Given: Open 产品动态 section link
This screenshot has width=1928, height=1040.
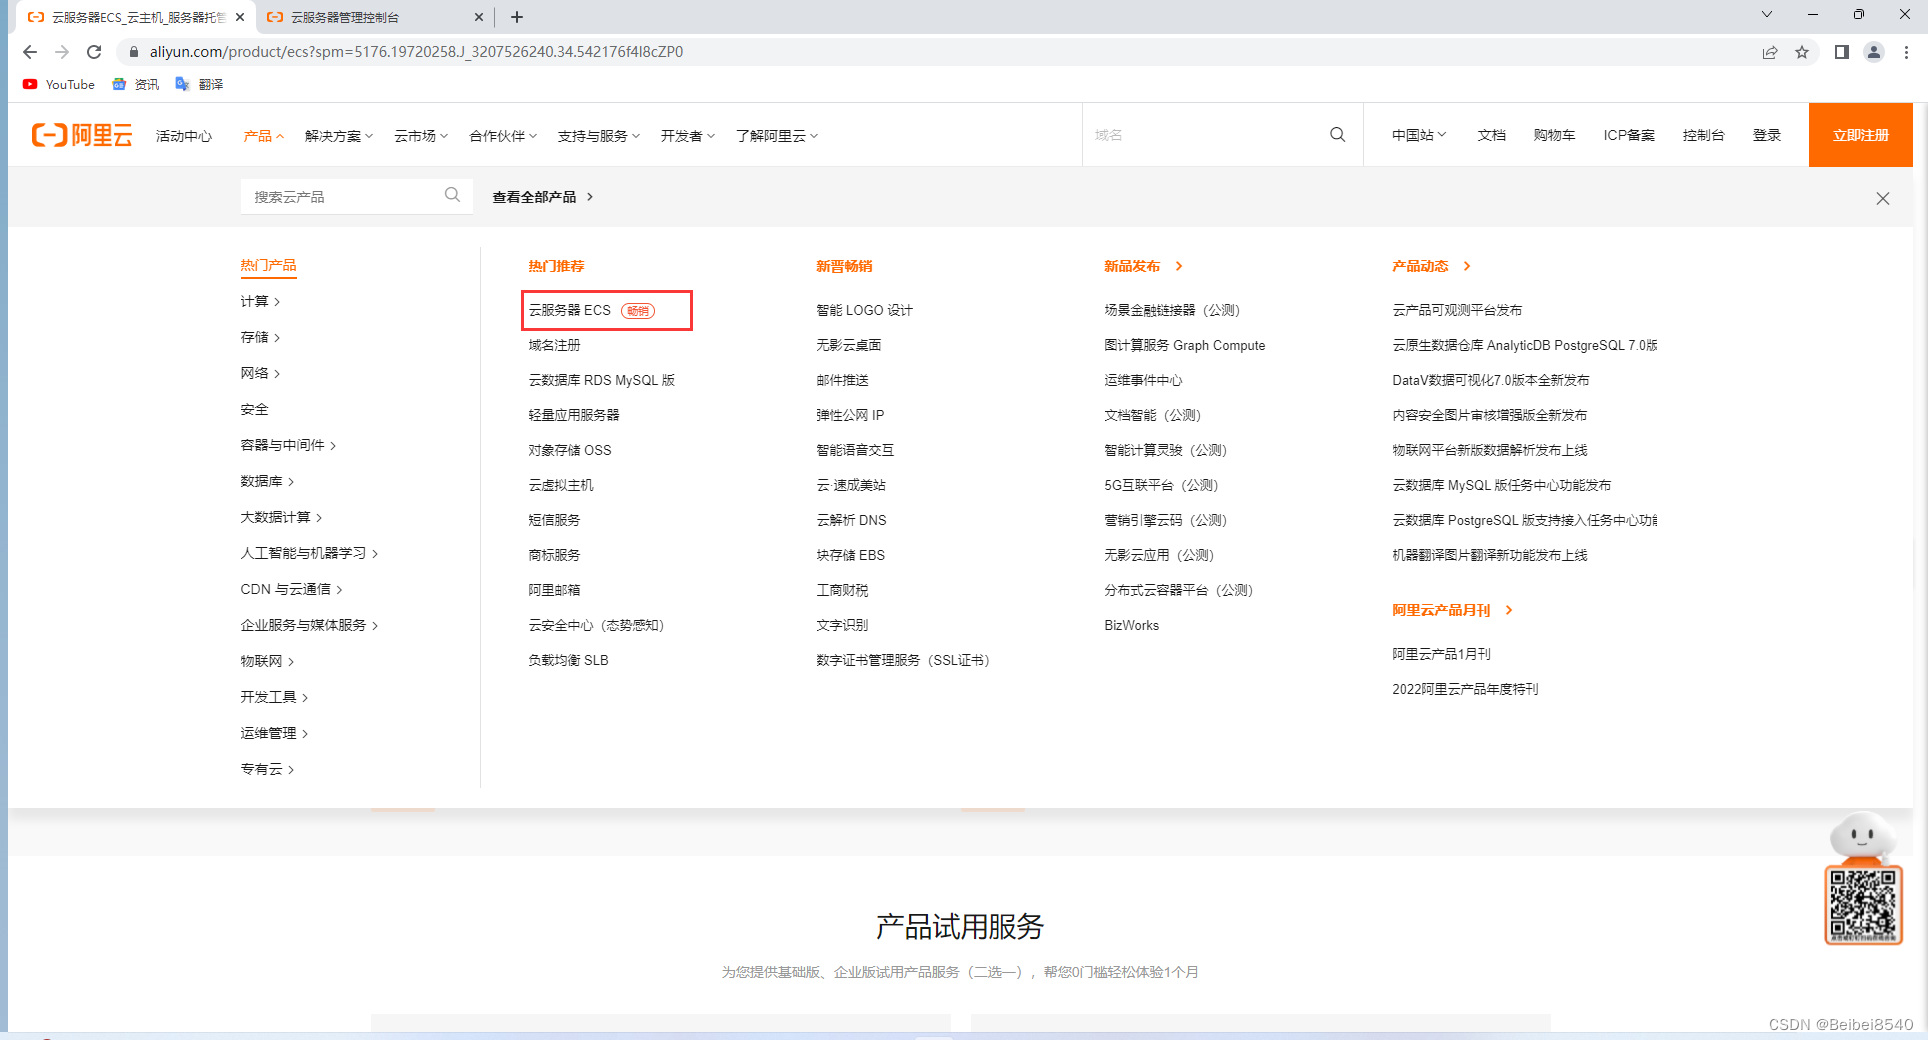Looking at the screenshot, I should 1431,266.
